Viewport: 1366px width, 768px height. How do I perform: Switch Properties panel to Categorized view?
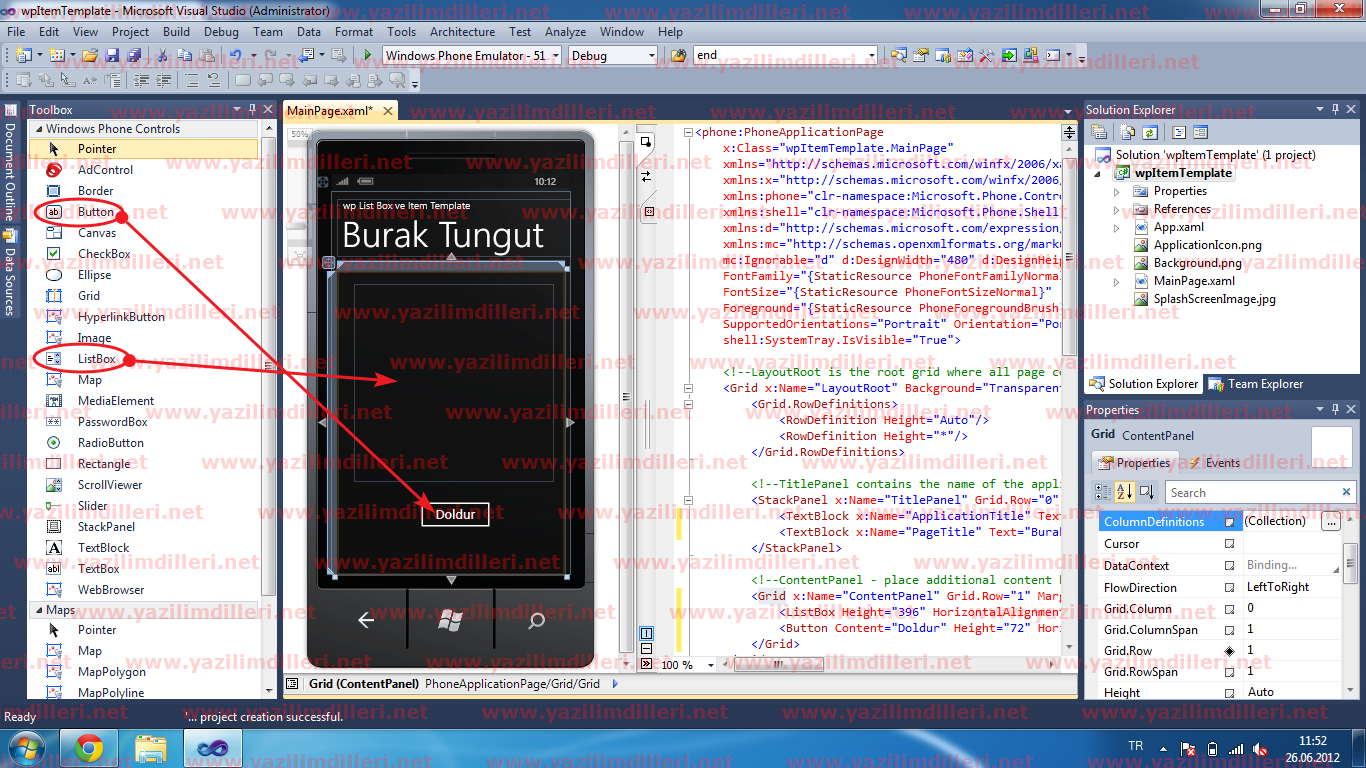click(x=1103, y=492)
